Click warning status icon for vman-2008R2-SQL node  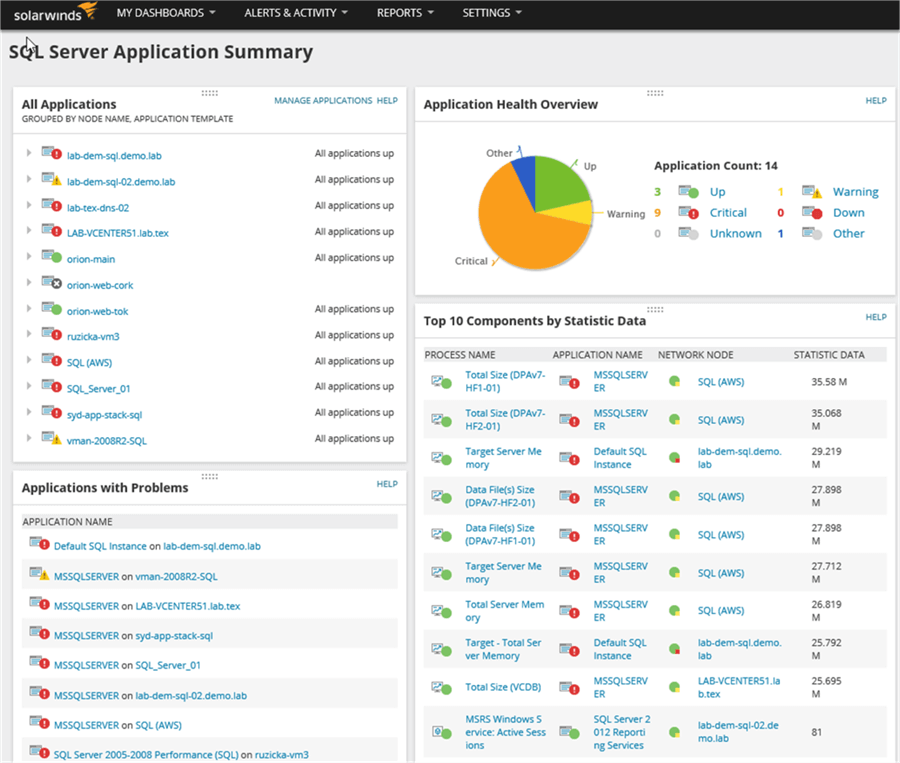[52, 437]
